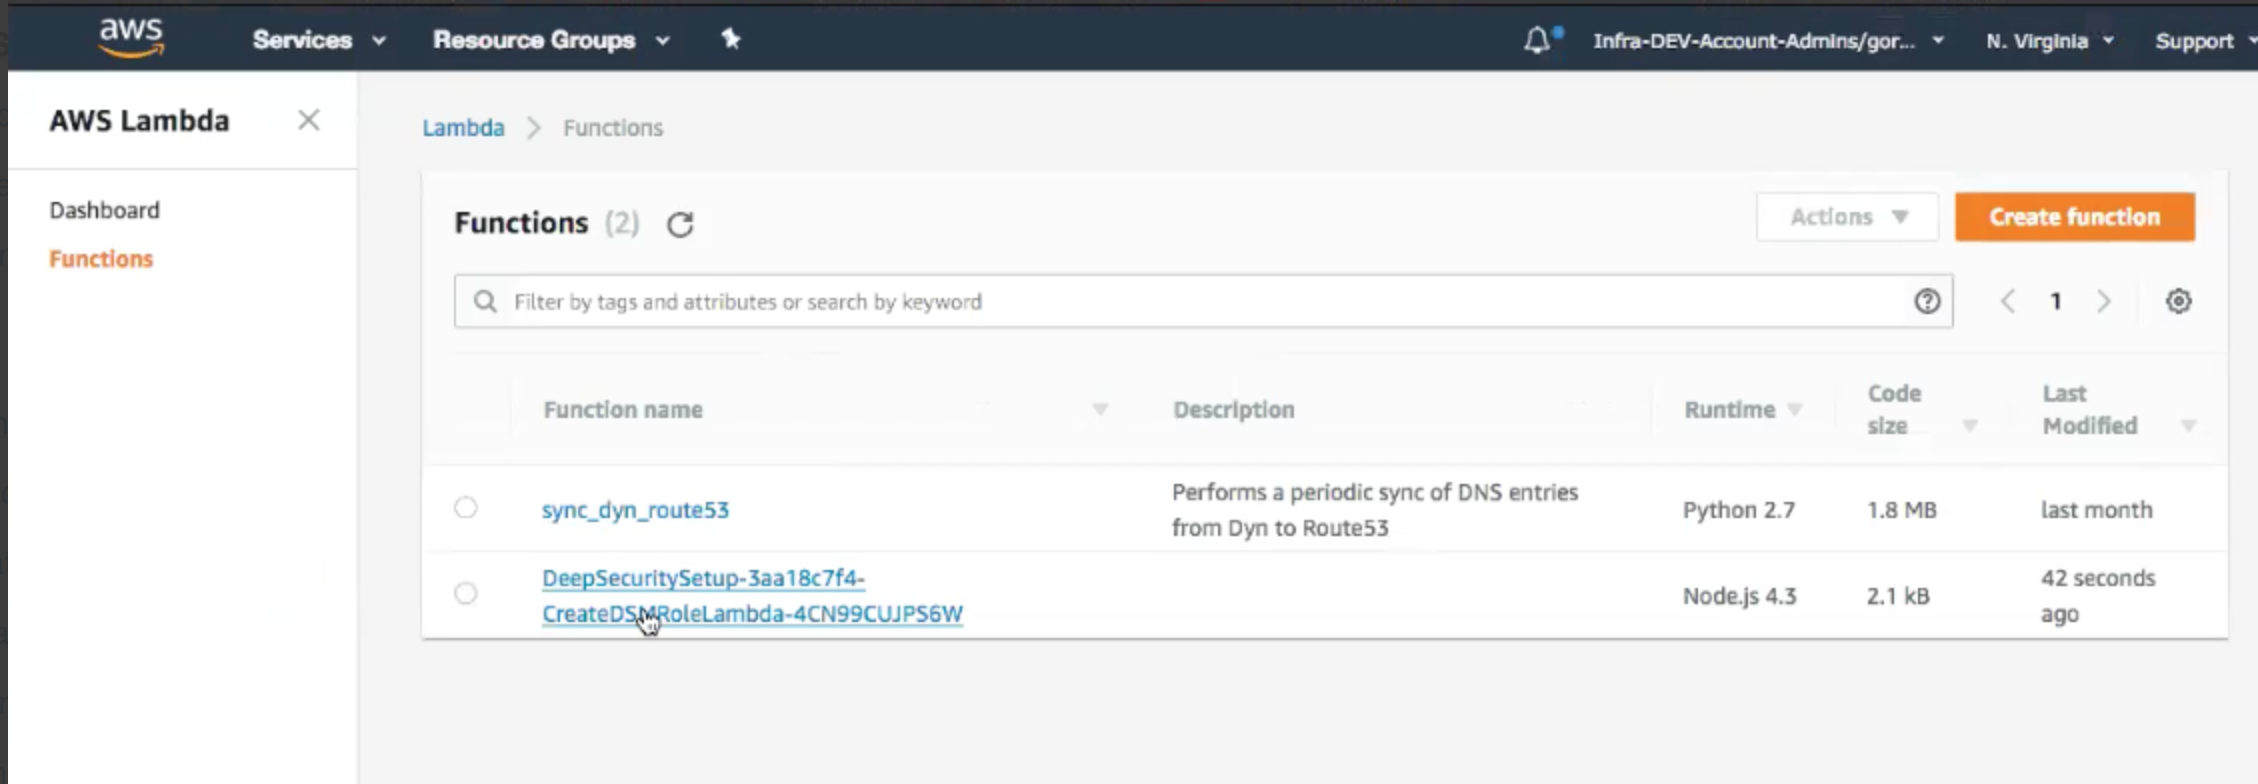This screenshot has width=2258, height=784.
Task: Open the Resource Groups menu
Action: point(550,40)
